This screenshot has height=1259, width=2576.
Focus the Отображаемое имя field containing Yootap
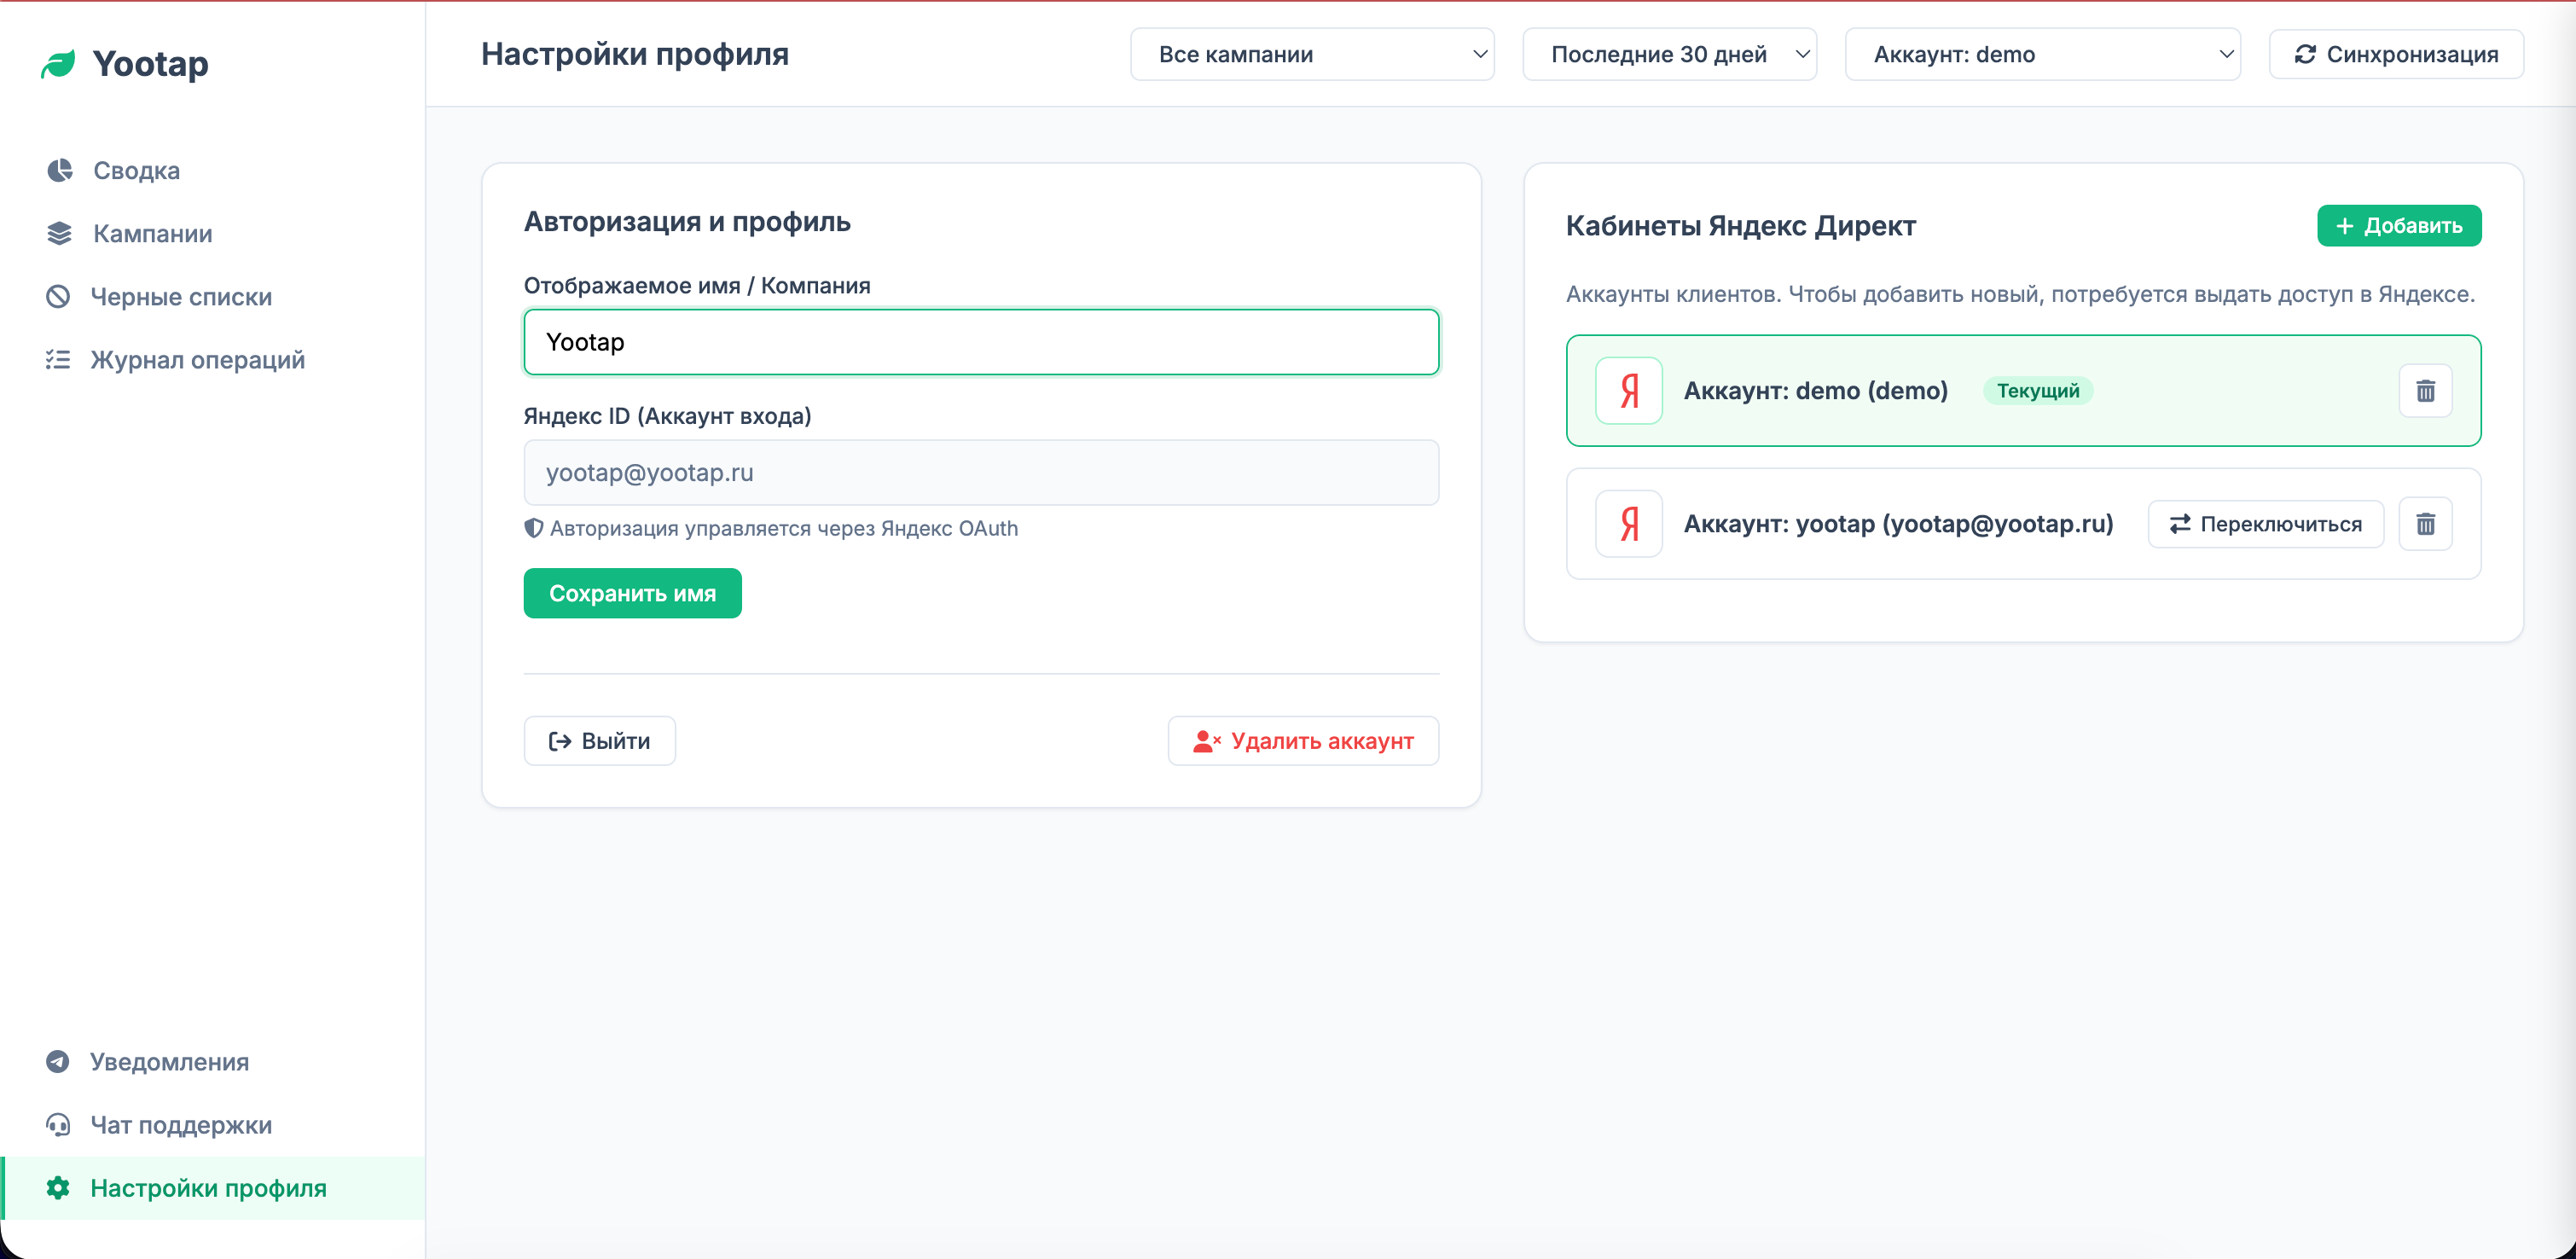[x=981, y=342]
